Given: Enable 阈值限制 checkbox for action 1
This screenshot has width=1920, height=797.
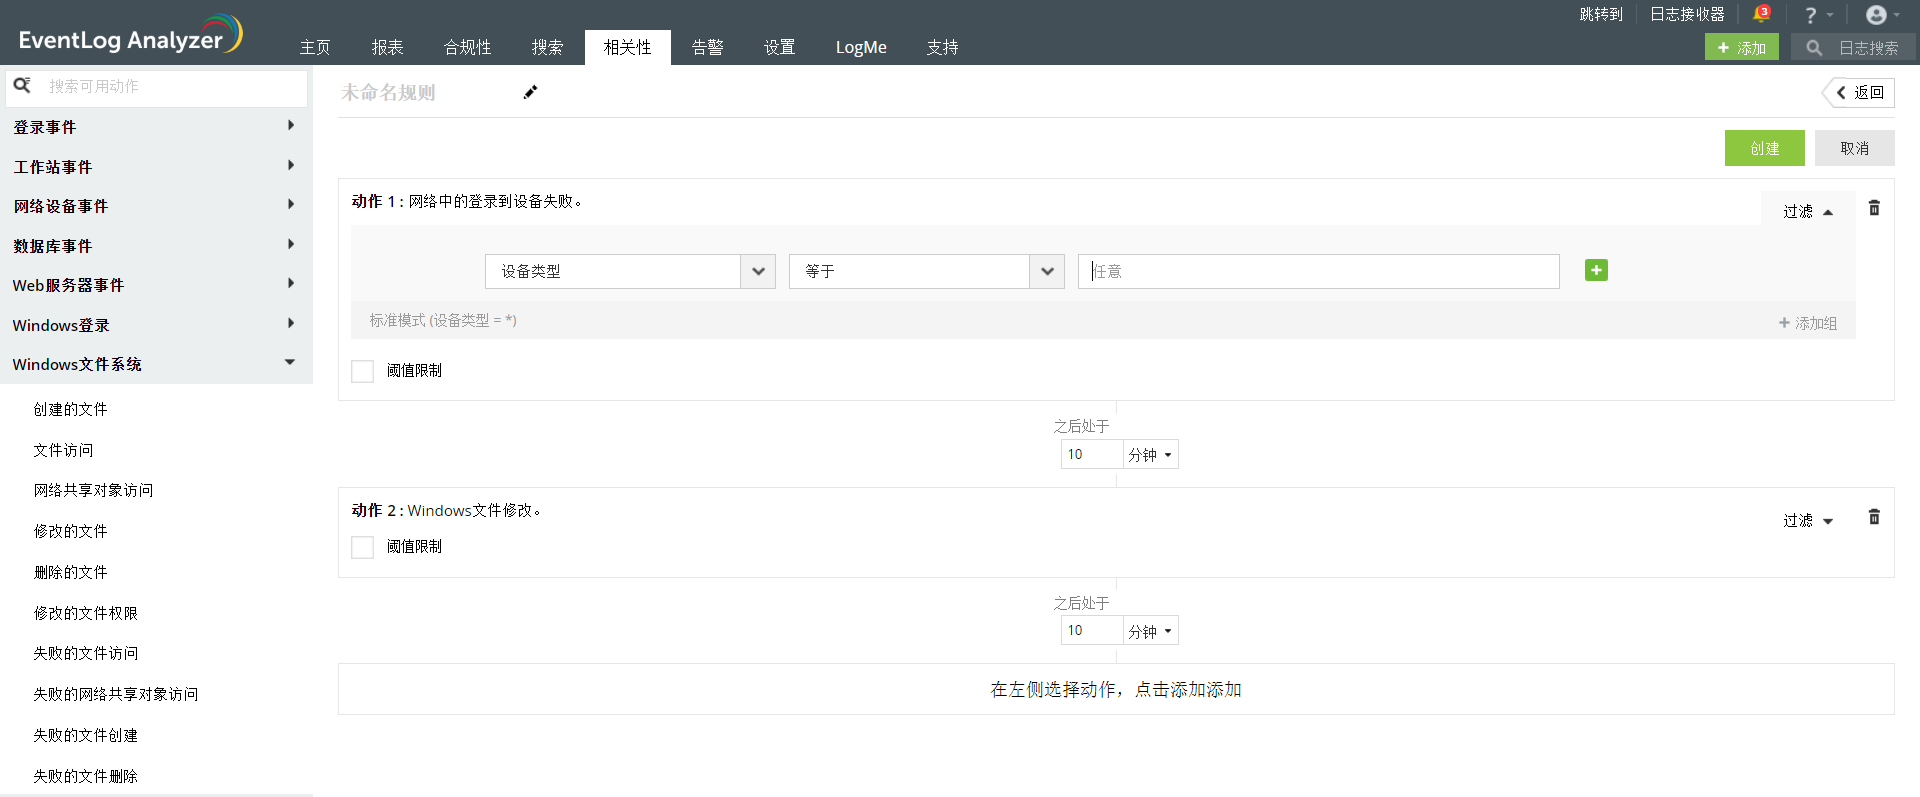Looking at the screenshot, I should click(x=362, y=371).
